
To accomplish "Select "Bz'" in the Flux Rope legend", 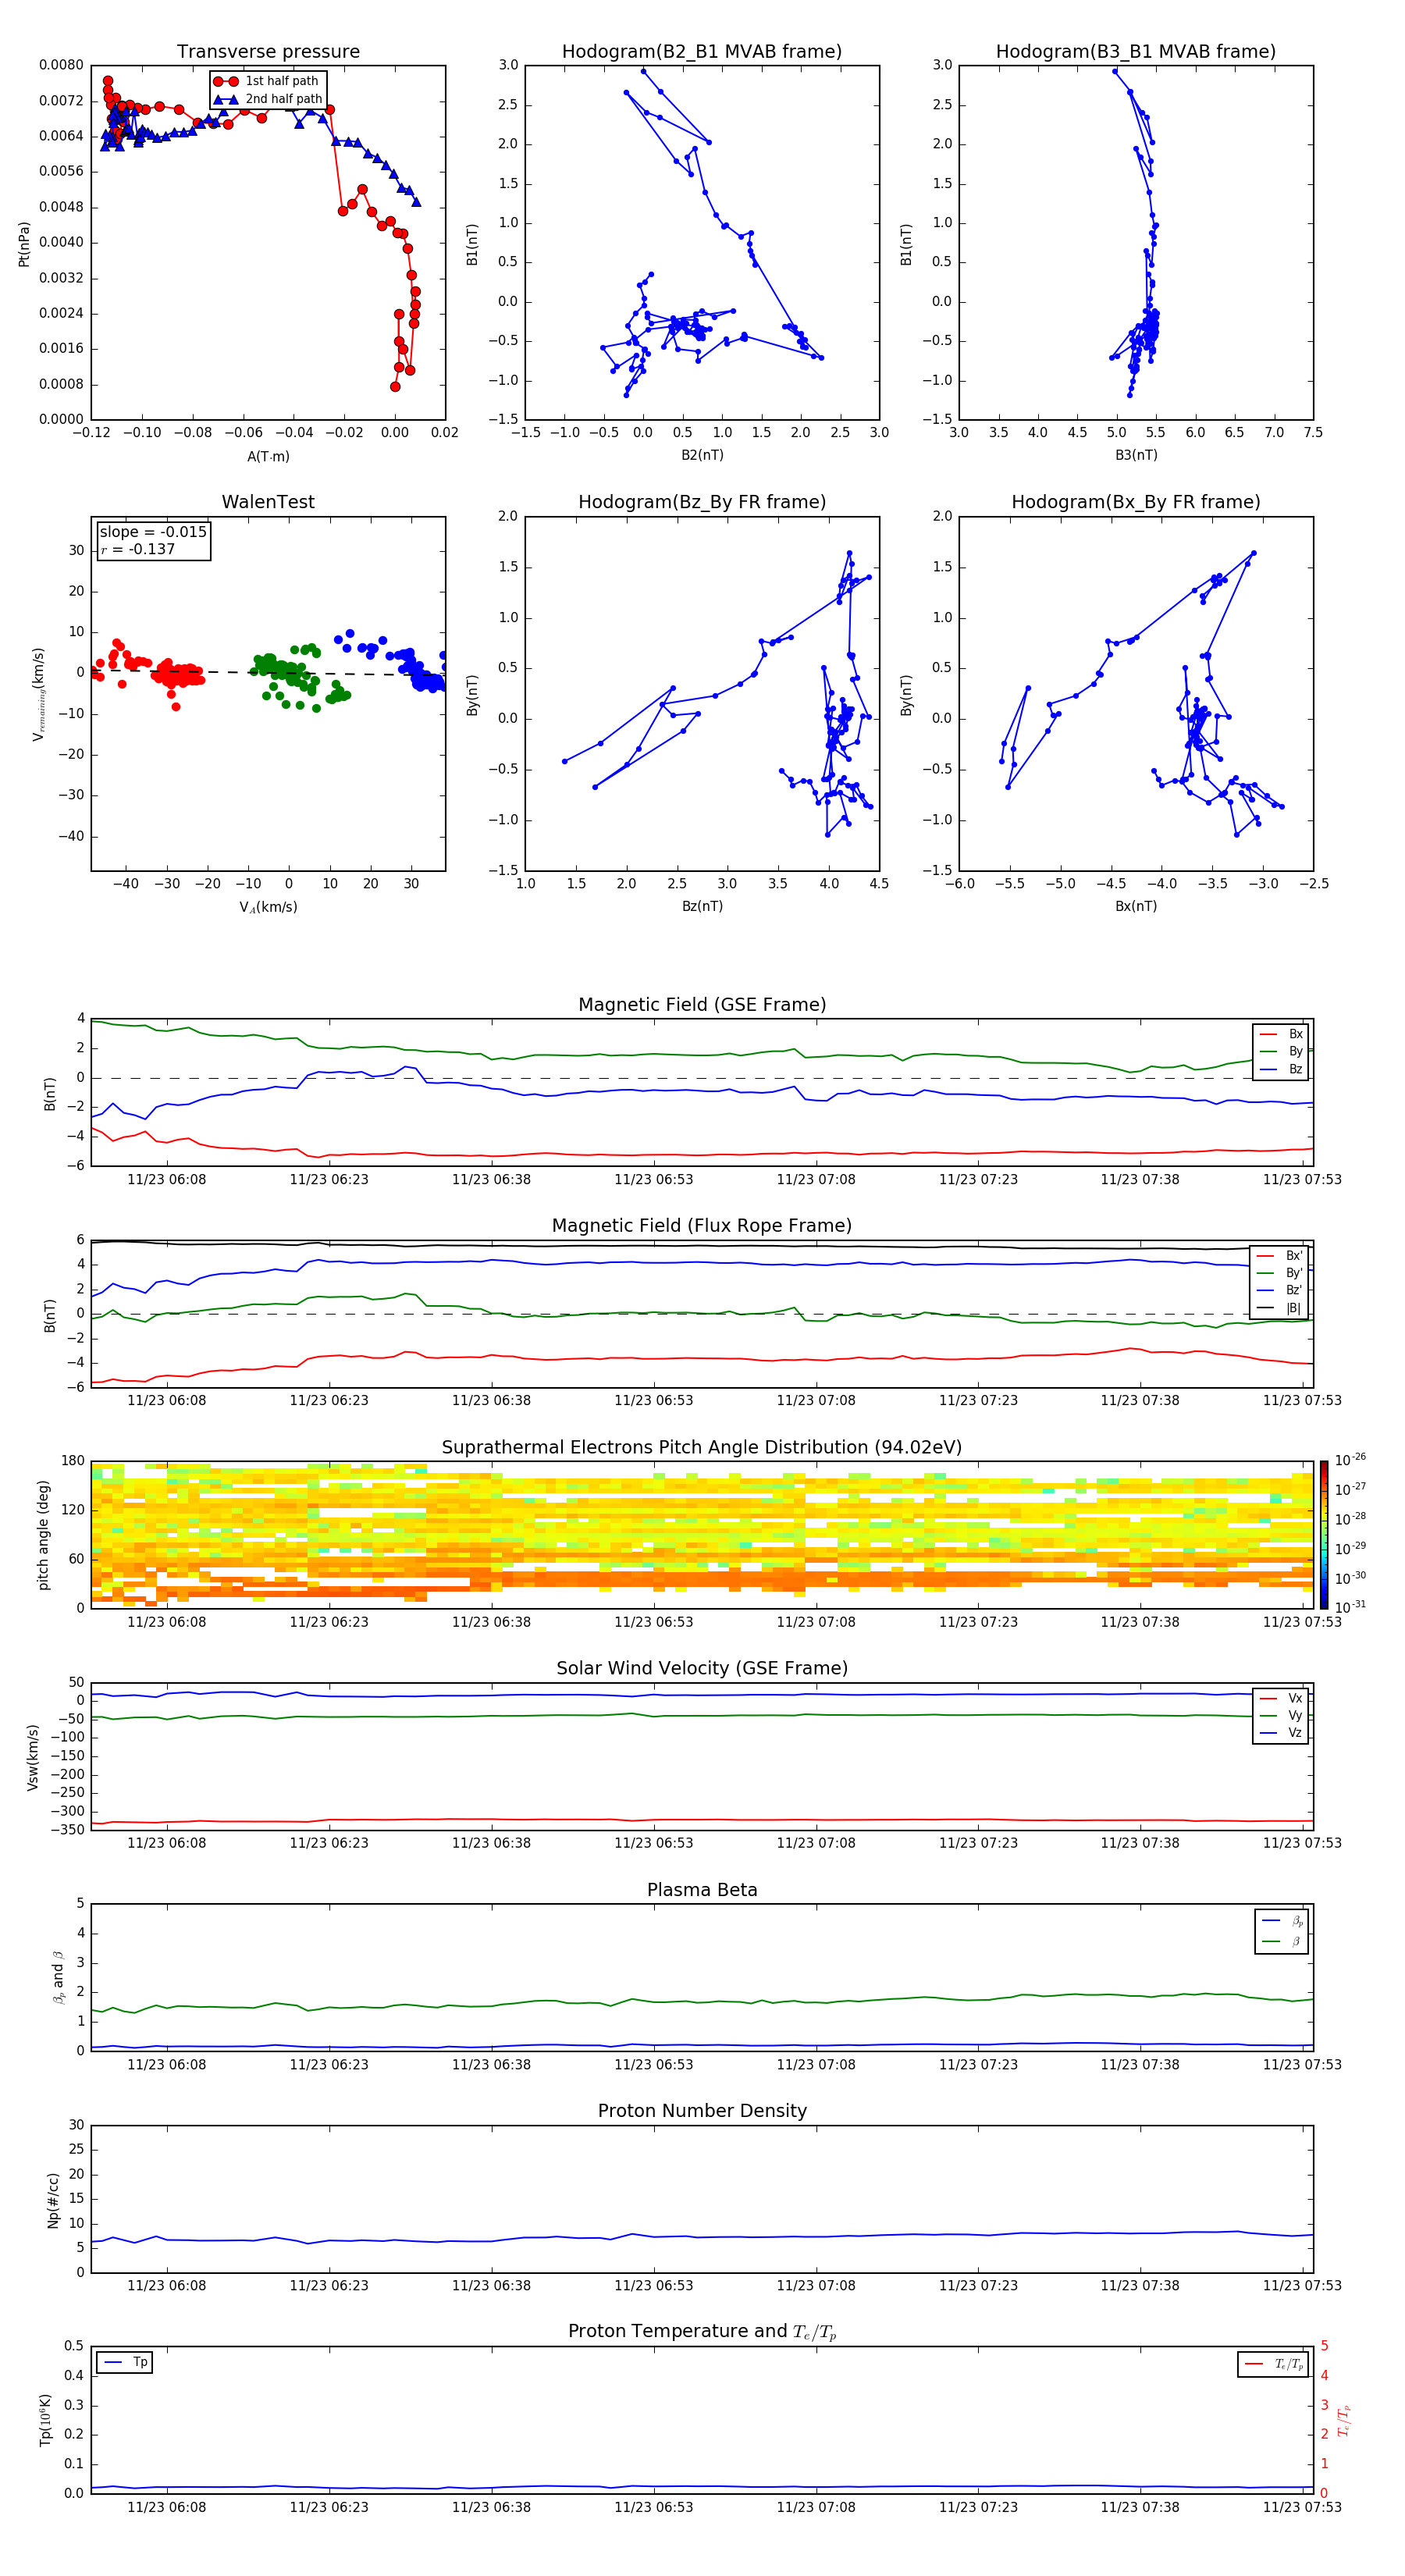I will coord(1294,1290).
